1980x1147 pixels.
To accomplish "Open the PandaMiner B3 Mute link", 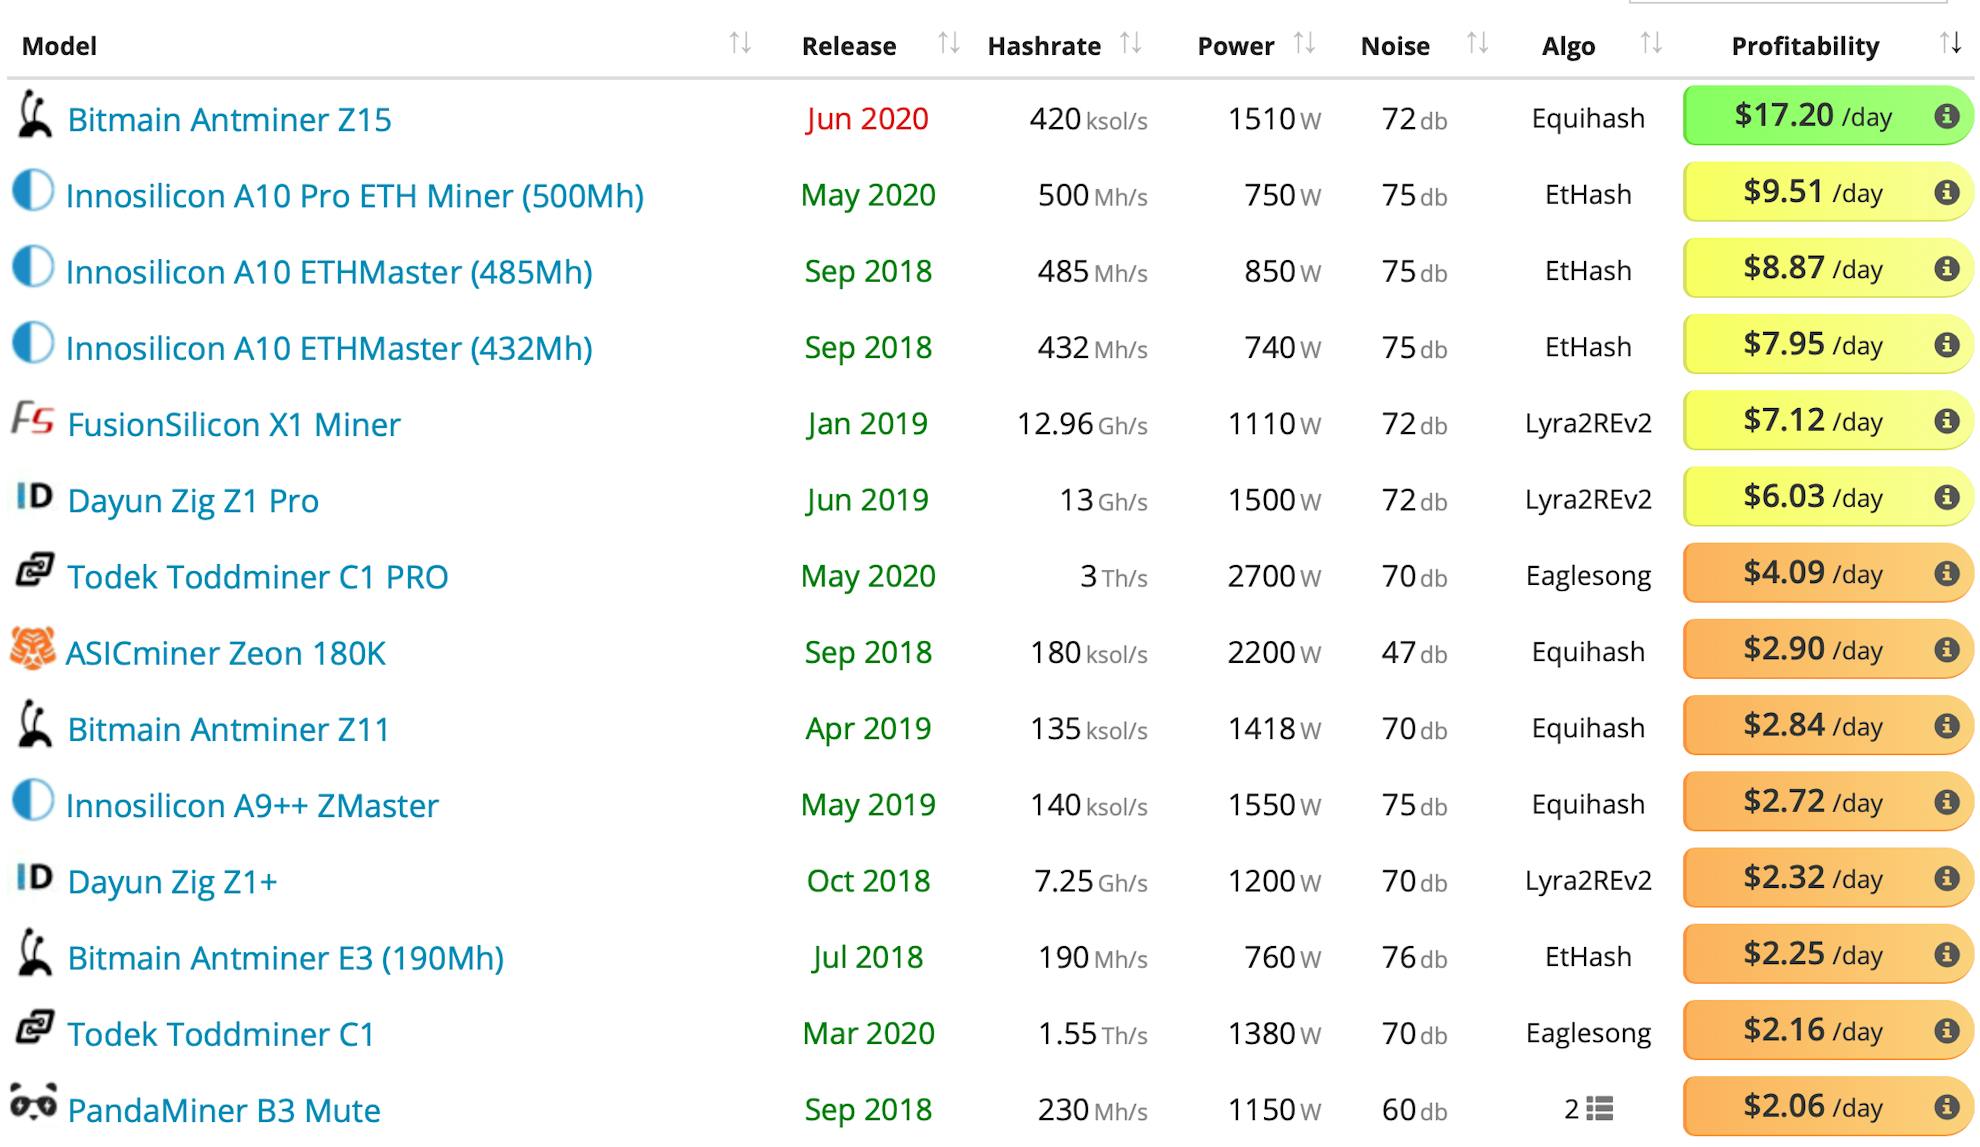I will point(224,1110).
